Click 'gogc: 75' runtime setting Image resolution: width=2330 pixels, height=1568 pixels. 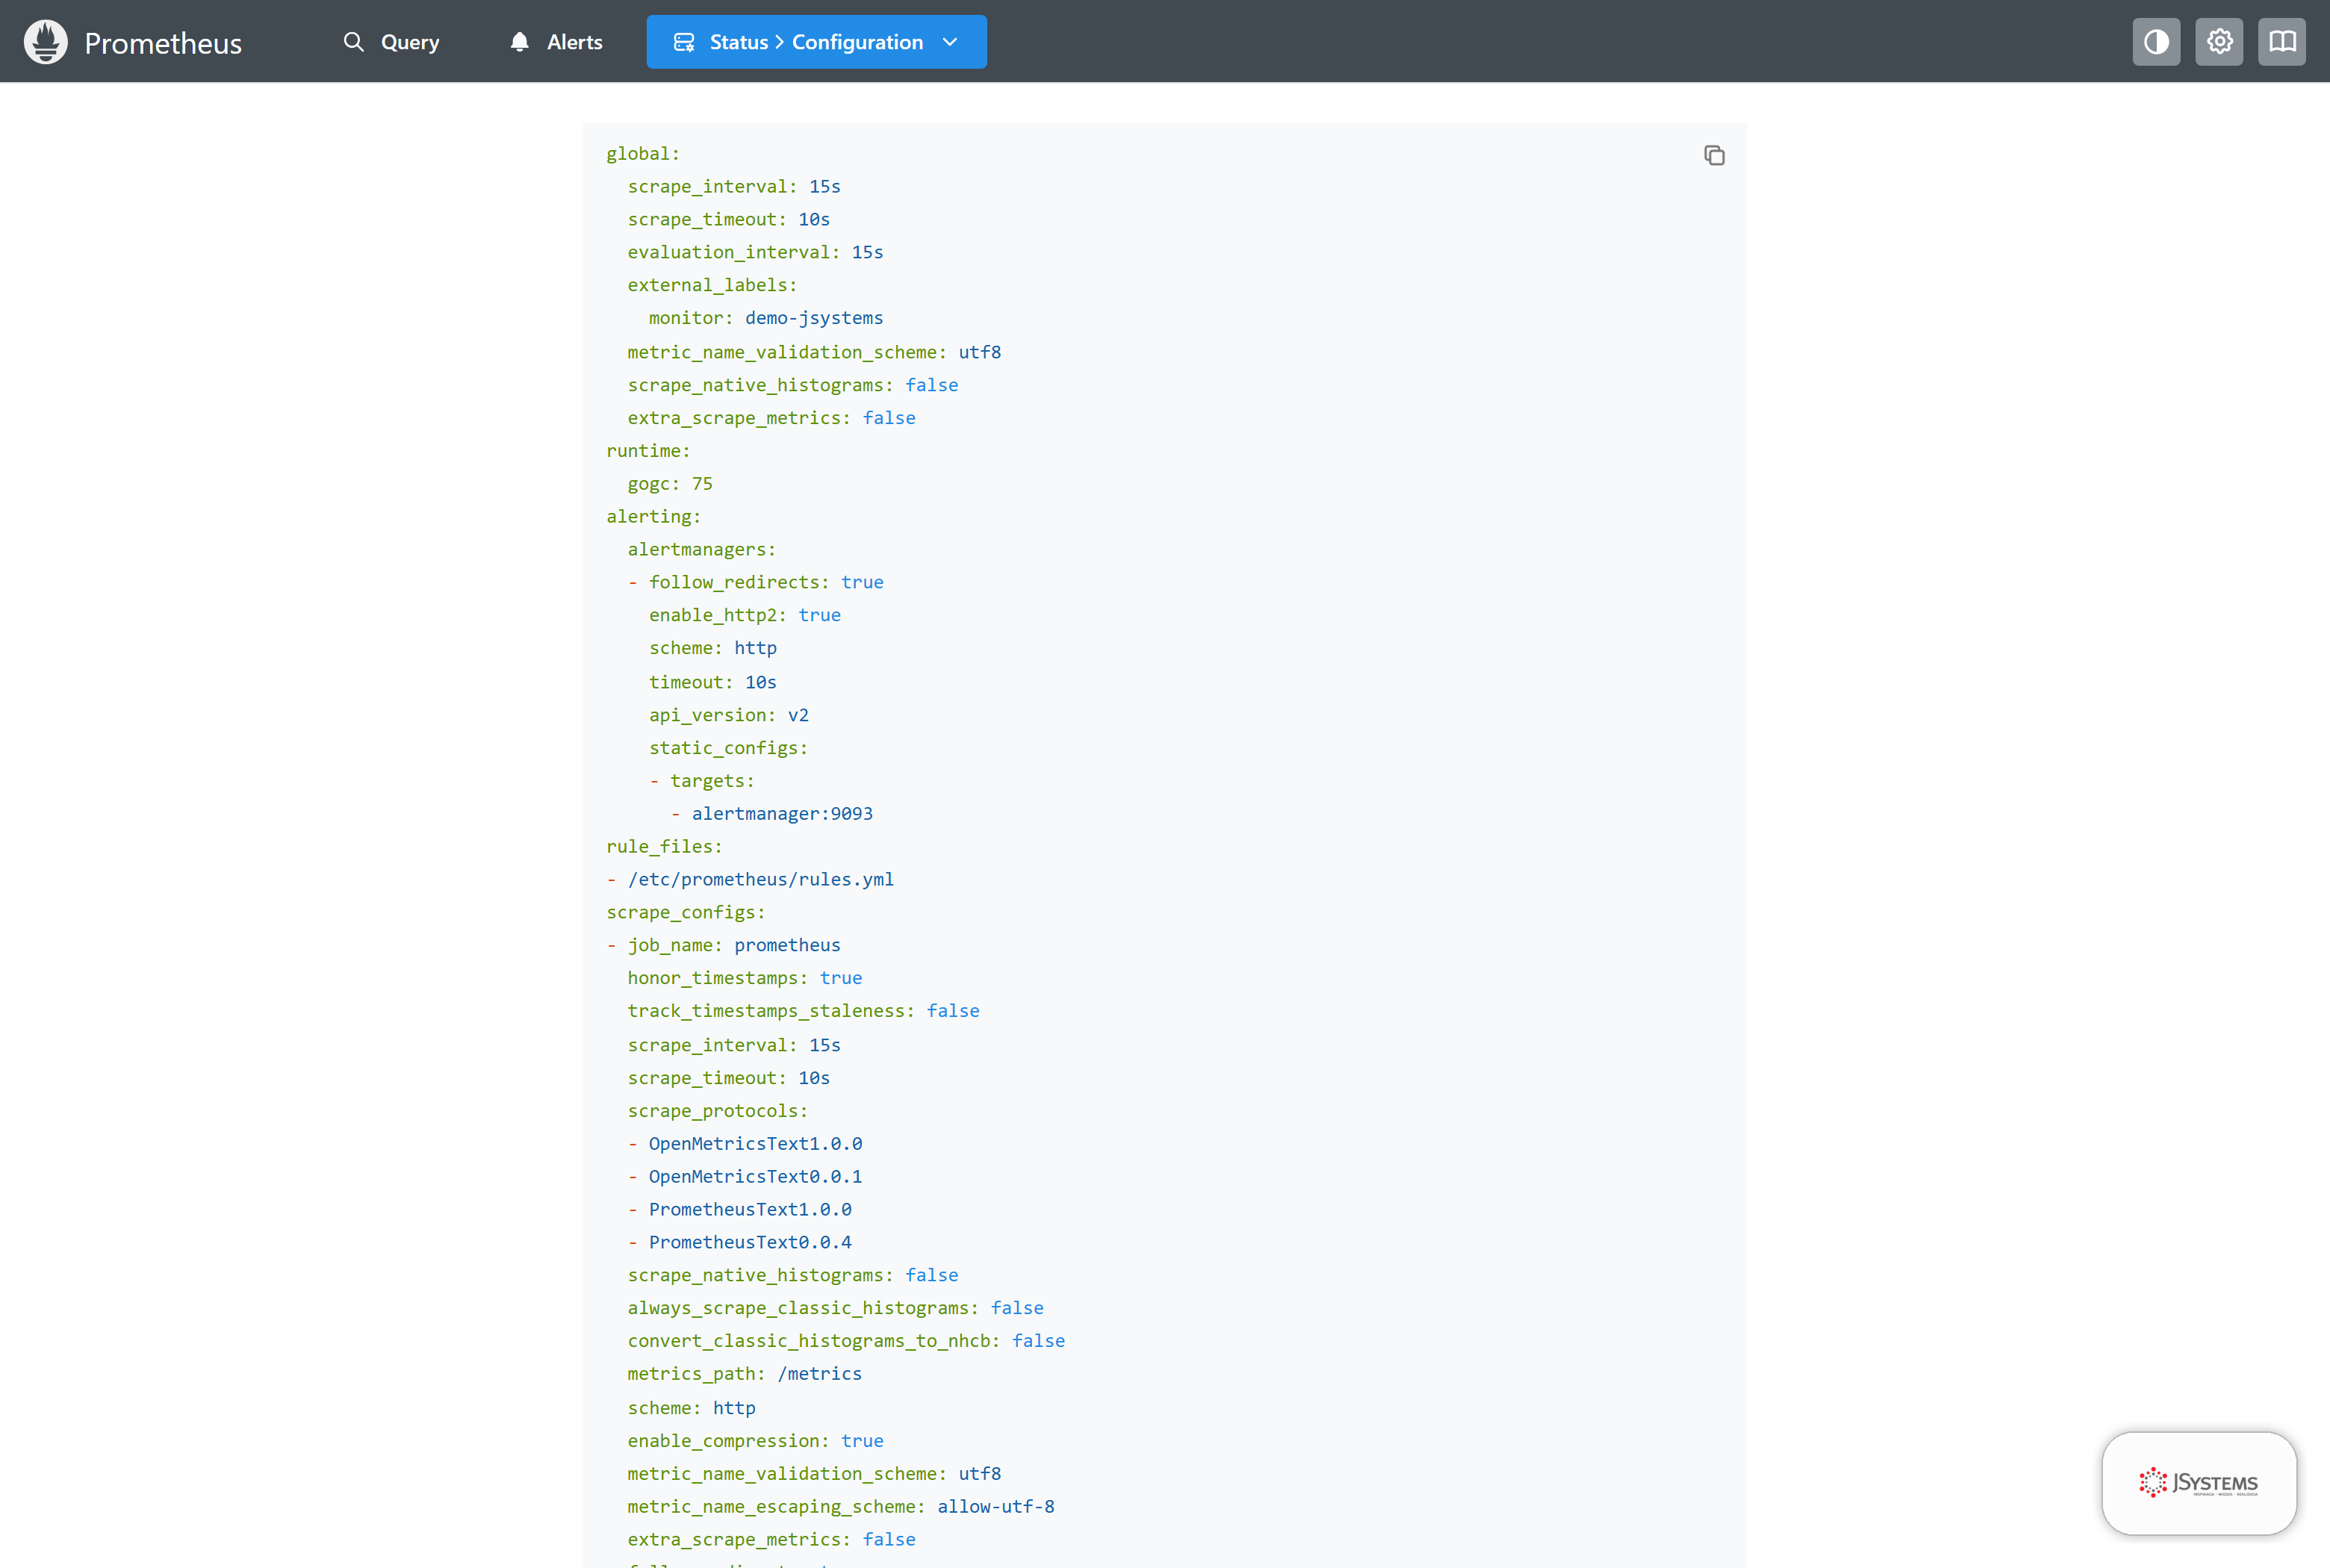(x=670, y=483)
